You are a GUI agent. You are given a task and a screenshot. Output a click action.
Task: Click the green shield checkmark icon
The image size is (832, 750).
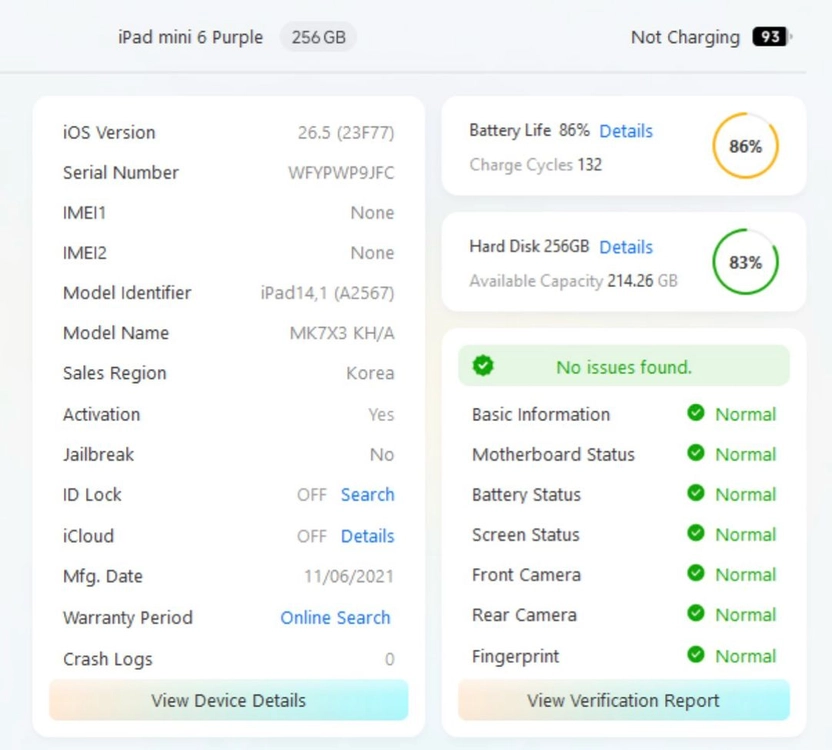click(x=483, y=366)
